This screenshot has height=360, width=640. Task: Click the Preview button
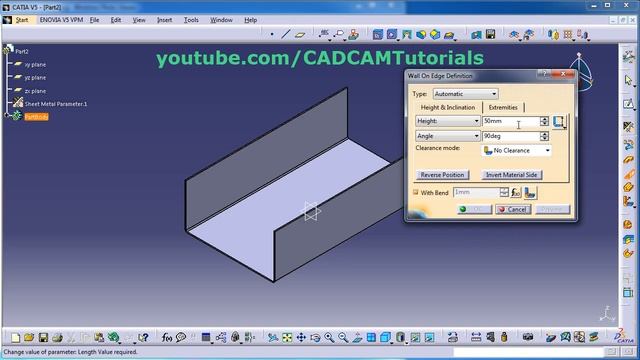pos(552,209)
